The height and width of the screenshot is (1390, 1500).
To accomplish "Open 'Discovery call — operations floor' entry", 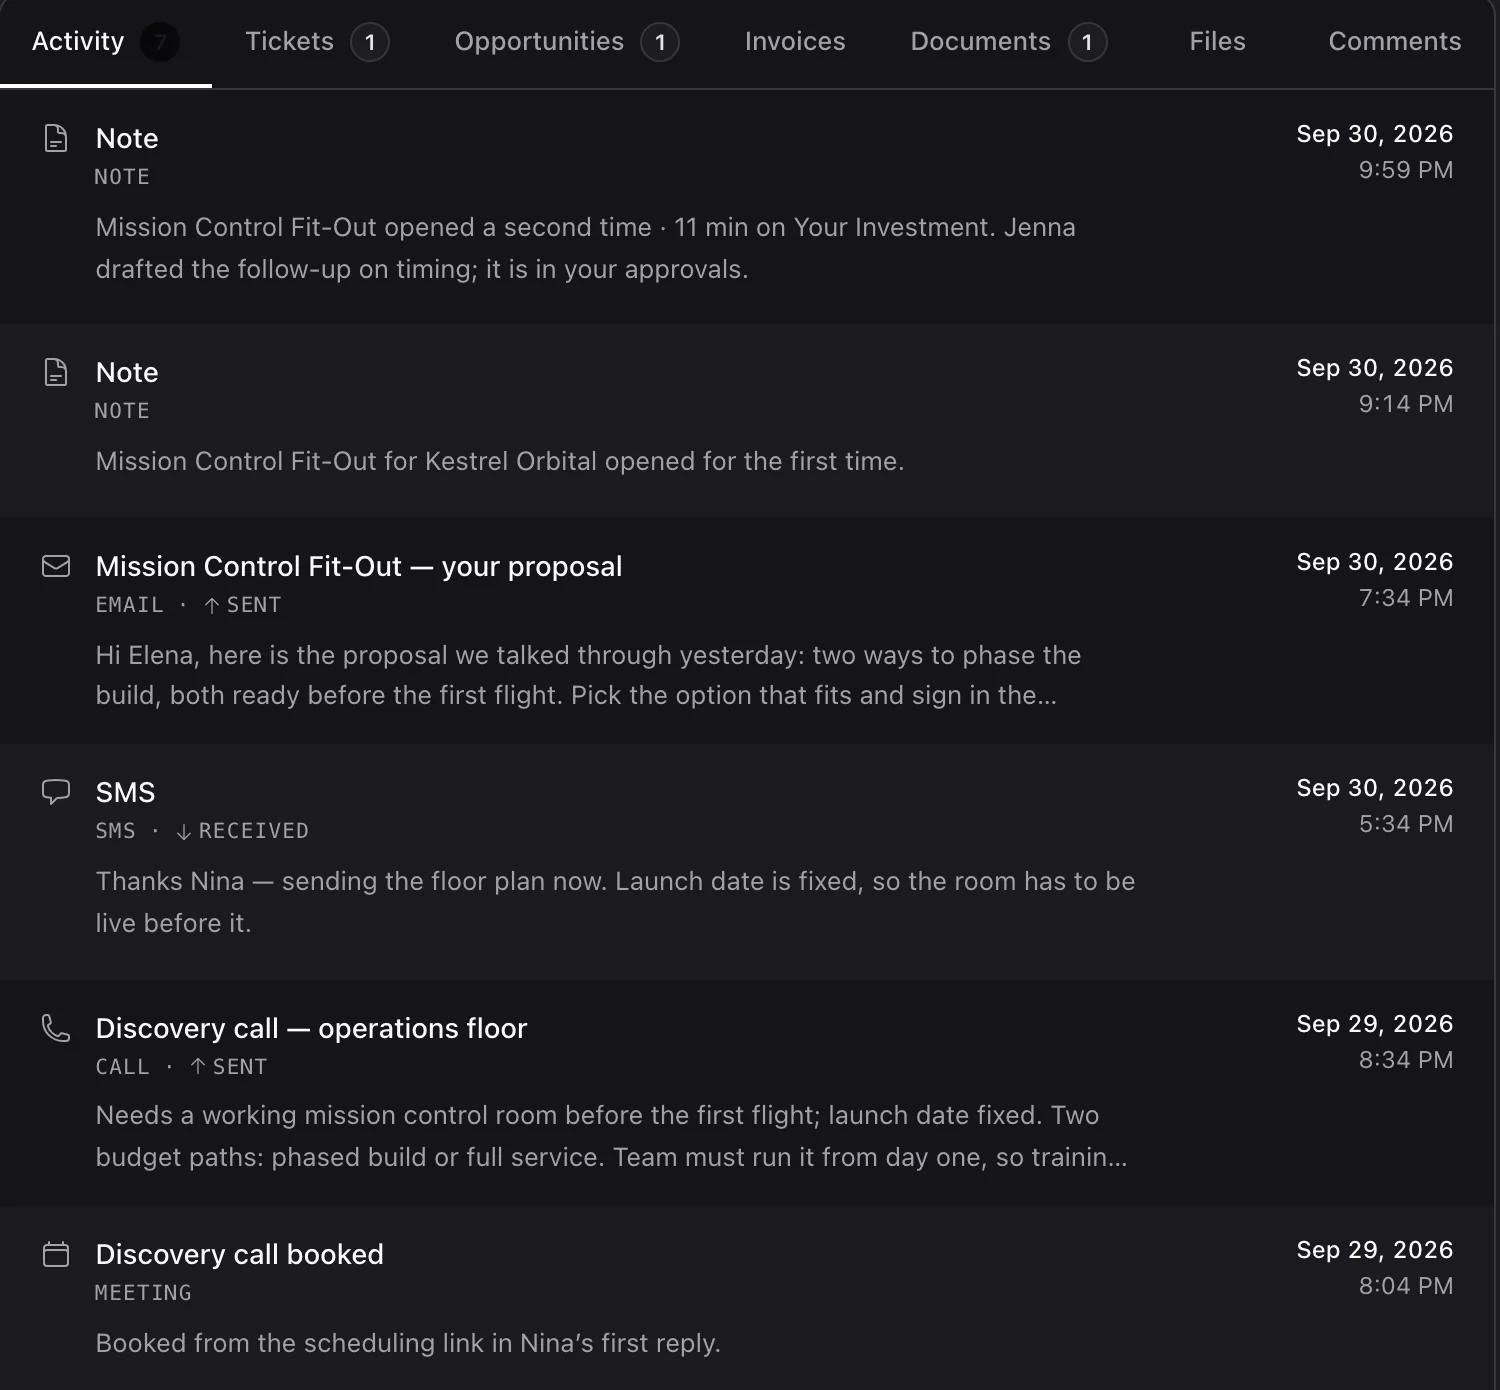I will (311, 1028).
